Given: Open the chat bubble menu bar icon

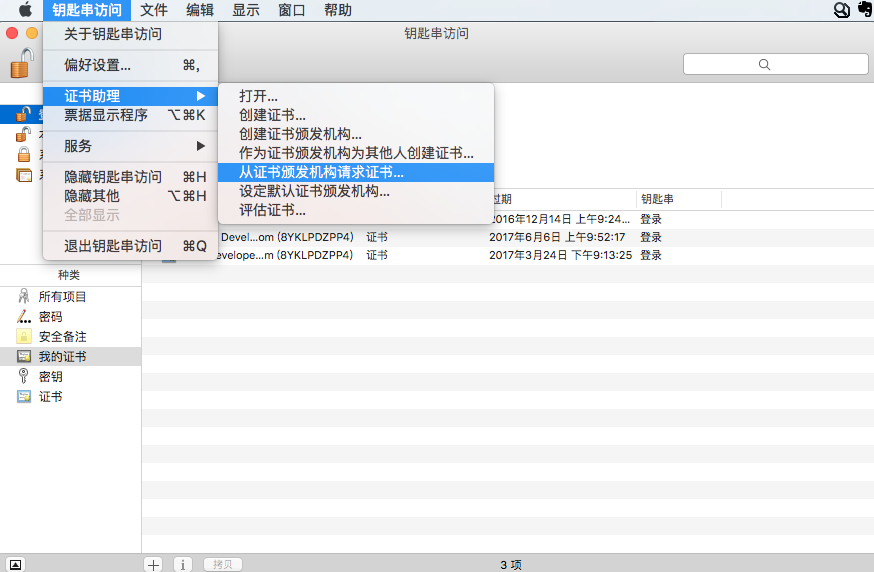Looking at the screenshot, I should tap(842, 9).
